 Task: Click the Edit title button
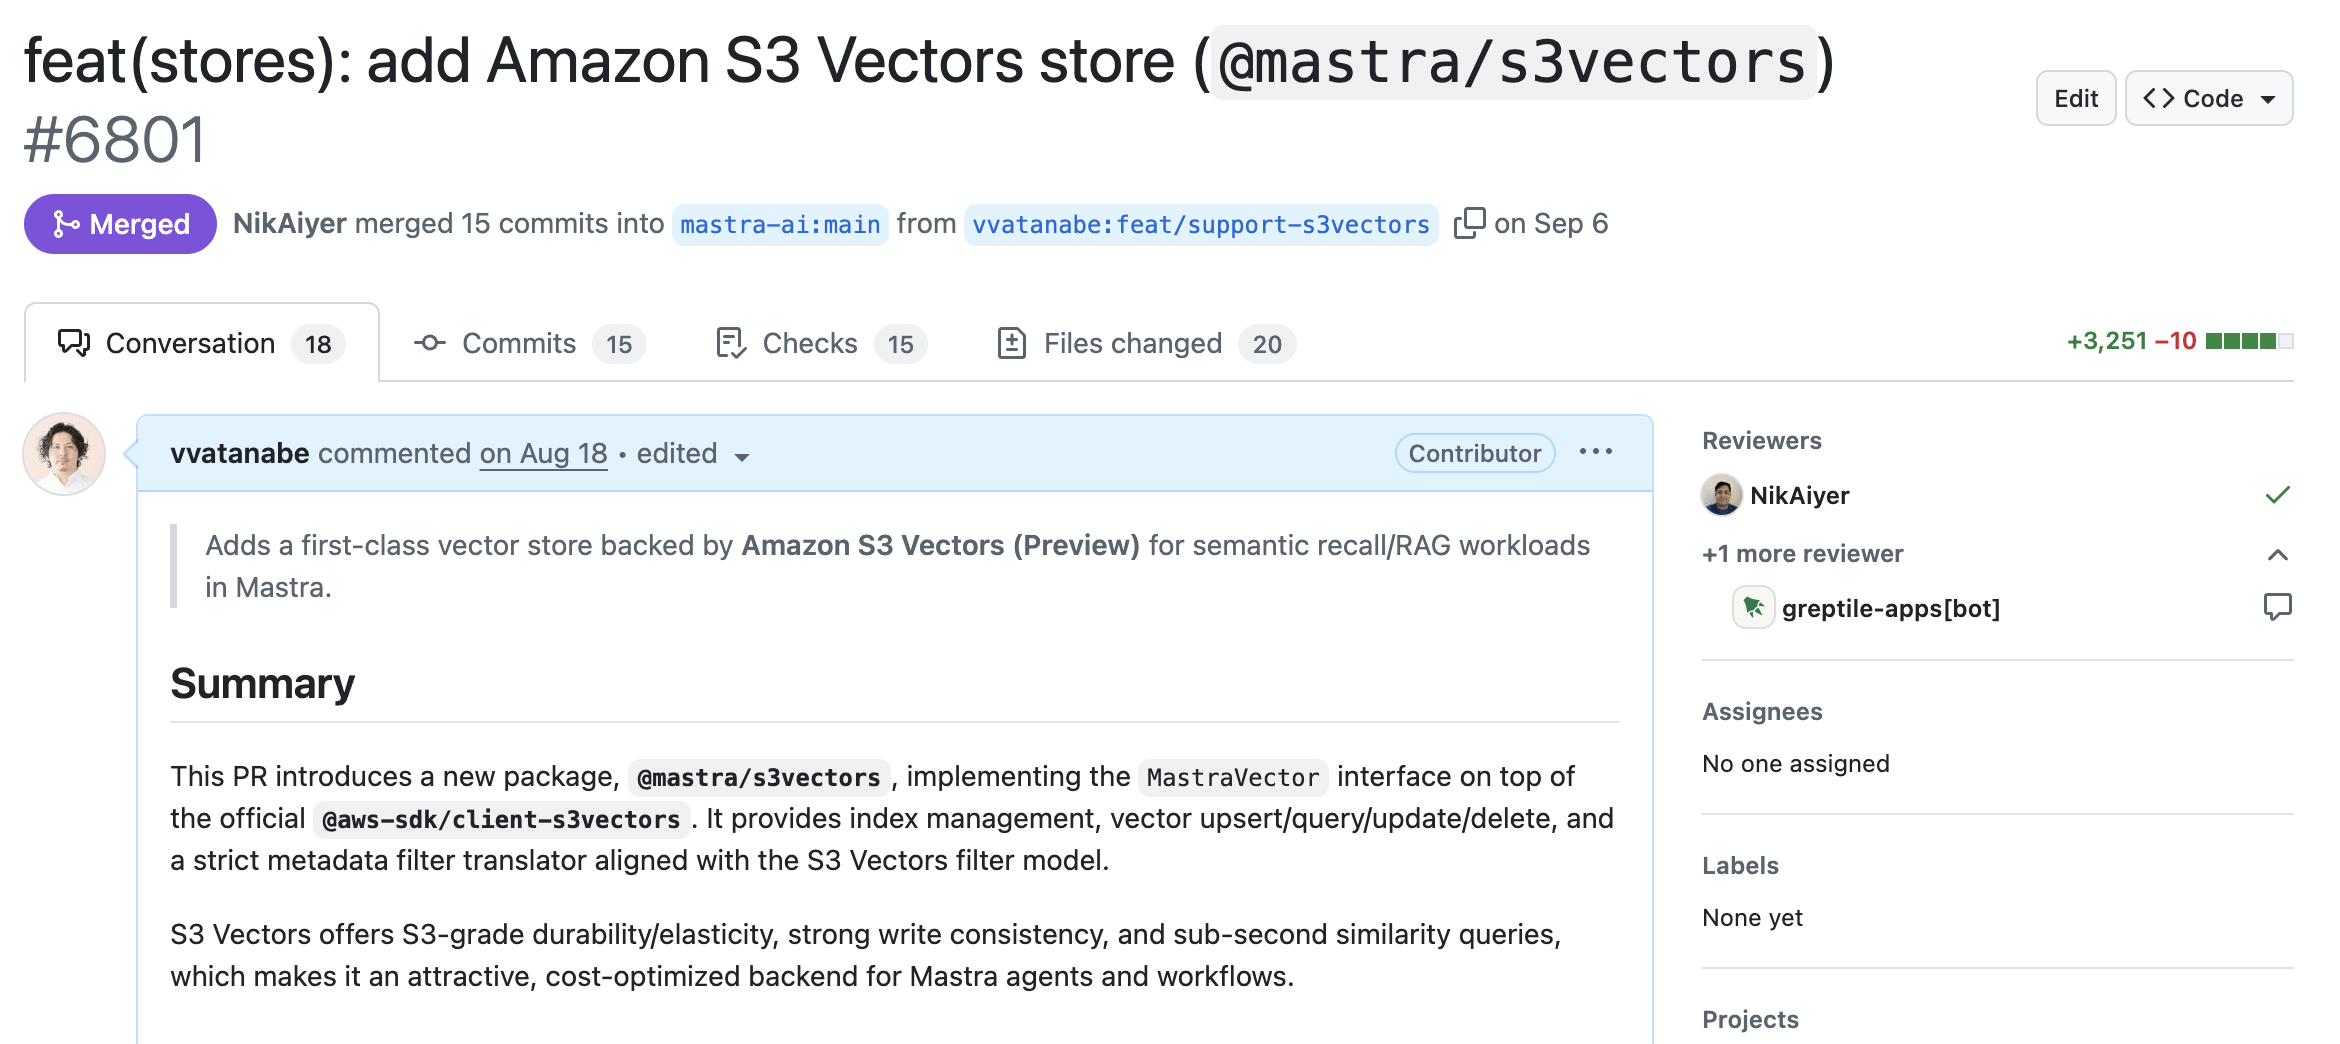[x=2075, y=98]
